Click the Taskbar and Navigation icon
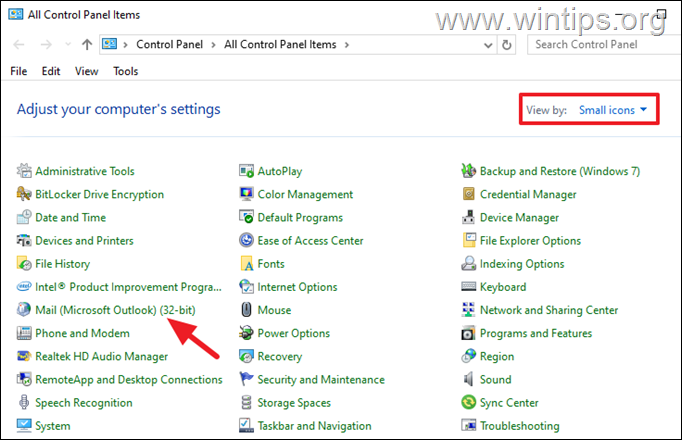The image size is (682, 440). tap(247, 425)
